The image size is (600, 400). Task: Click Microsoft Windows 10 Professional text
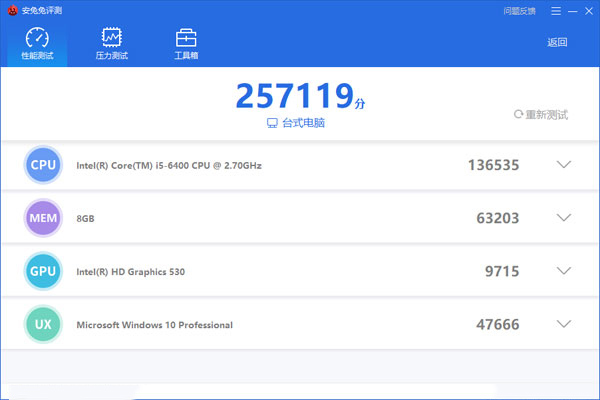pyautogui.click(x=155, y=325)
